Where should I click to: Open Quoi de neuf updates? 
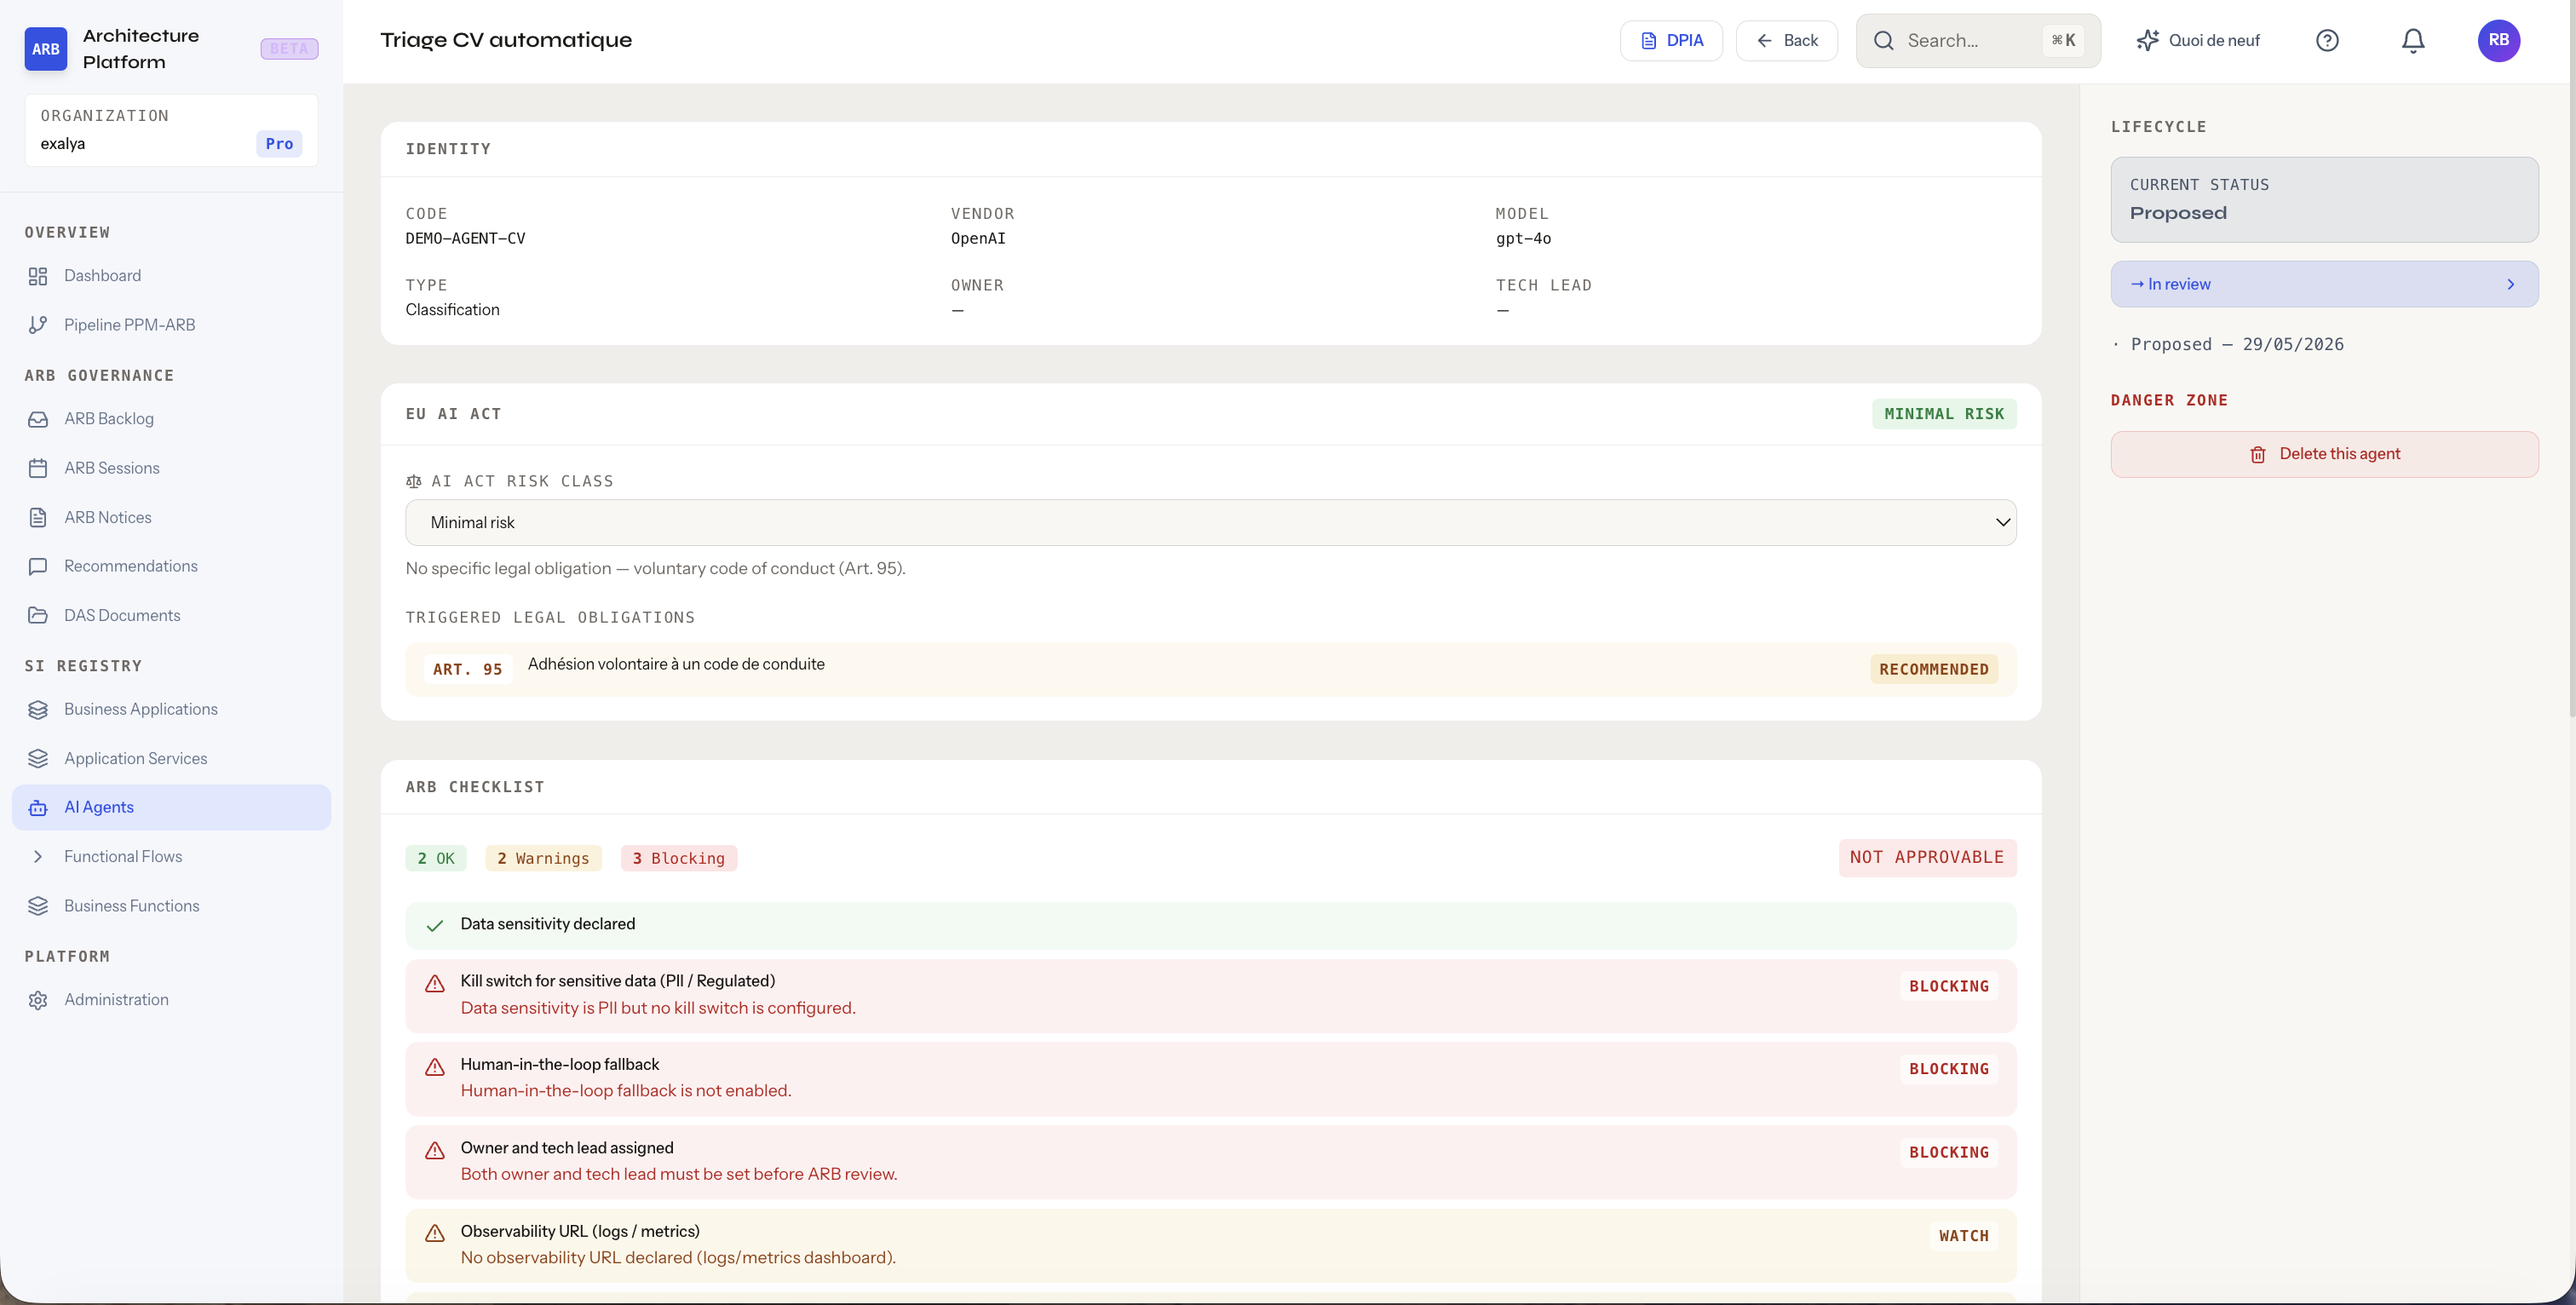click(x=2198, y=40)
